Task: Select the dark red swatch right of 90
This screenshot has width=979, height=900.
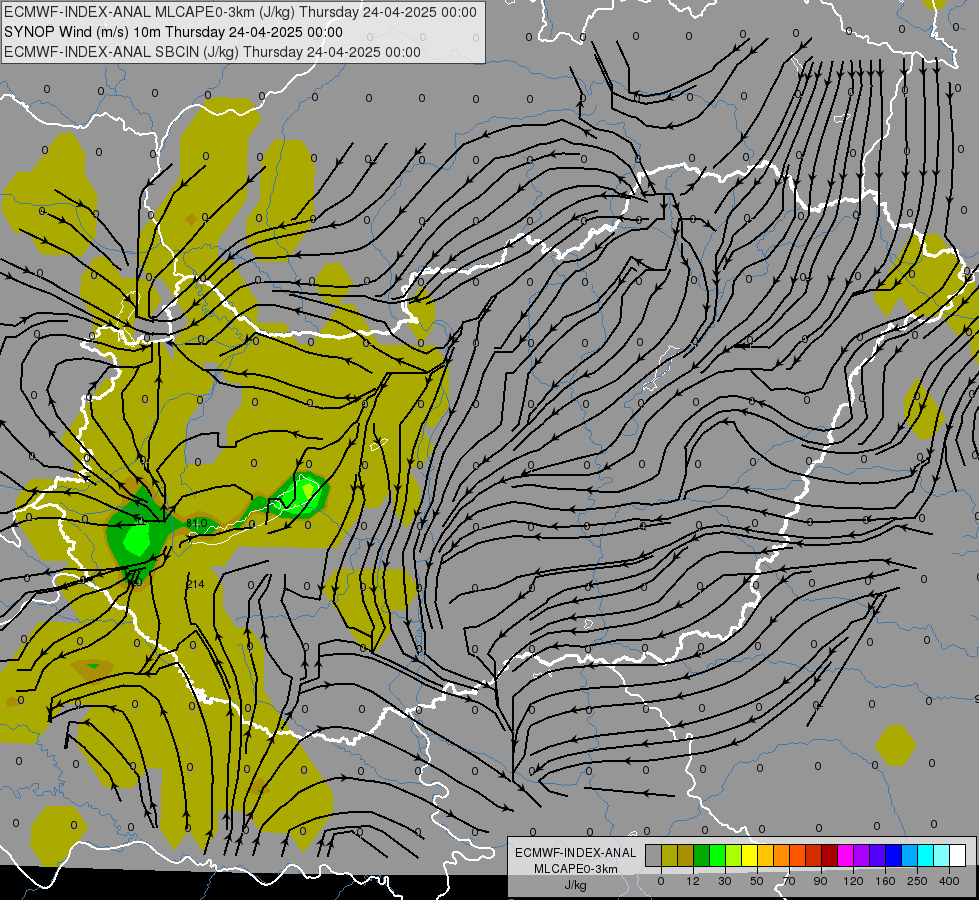Action: pyautogui.click(x=830, y=855)
